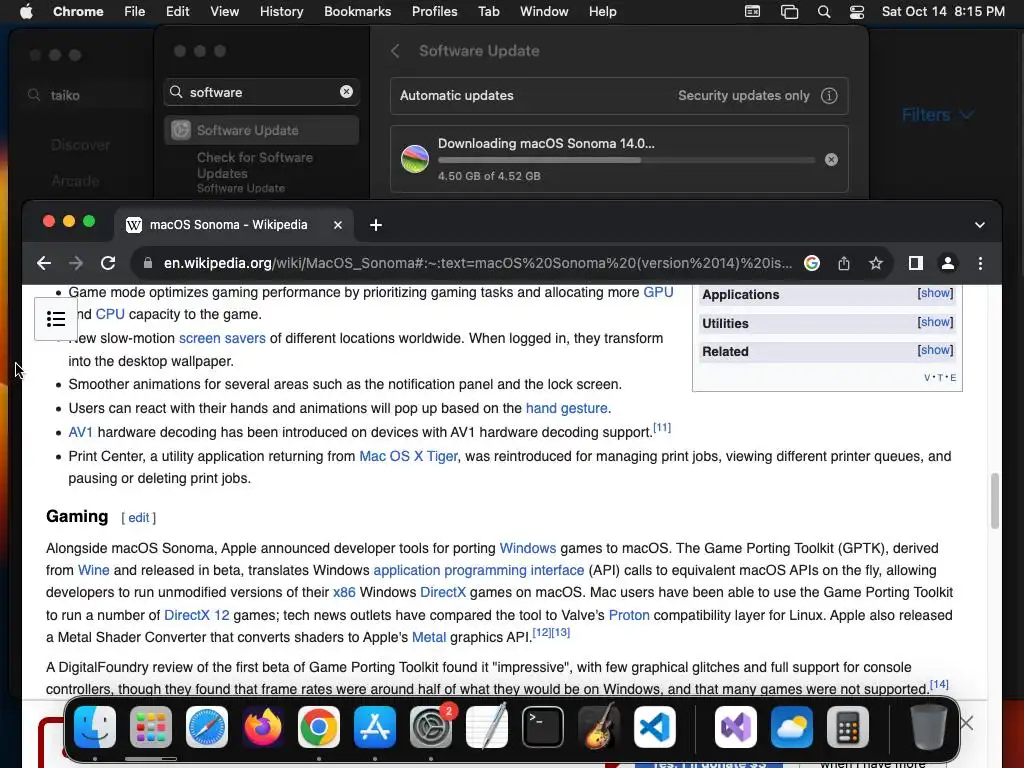Viewport: 1024px width, 768px height.
Task: Launch GarageBand from the Dock
Action: 599,727
